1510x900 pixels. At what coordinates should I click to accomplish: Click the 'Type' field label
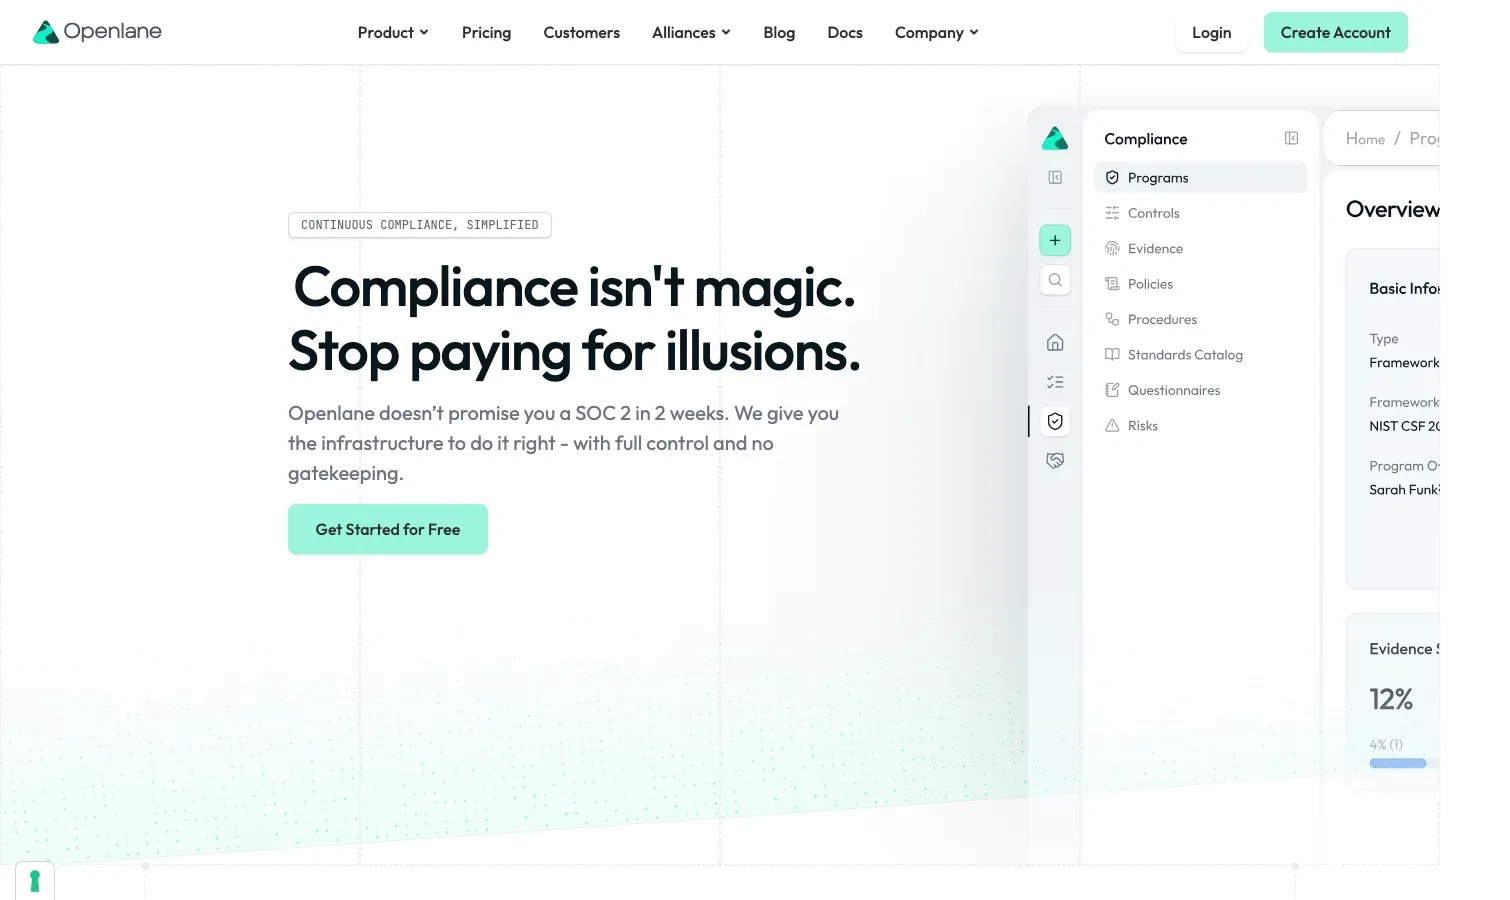pos(1384,339)
